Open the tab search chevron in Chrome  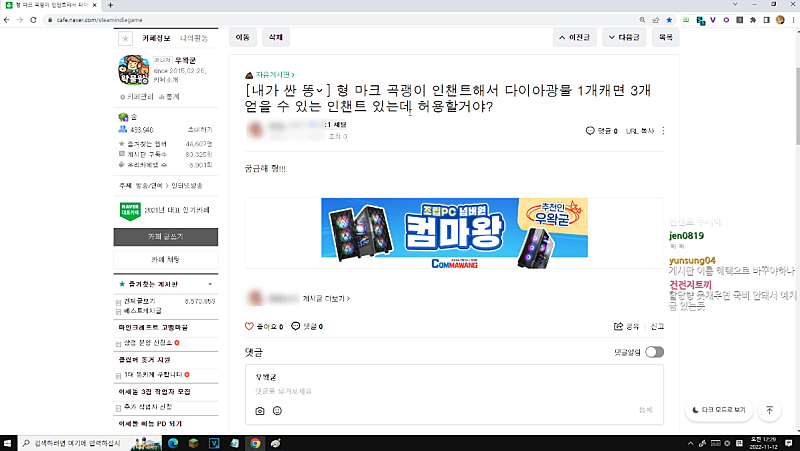pyautogui.click(x=735, y=5)
